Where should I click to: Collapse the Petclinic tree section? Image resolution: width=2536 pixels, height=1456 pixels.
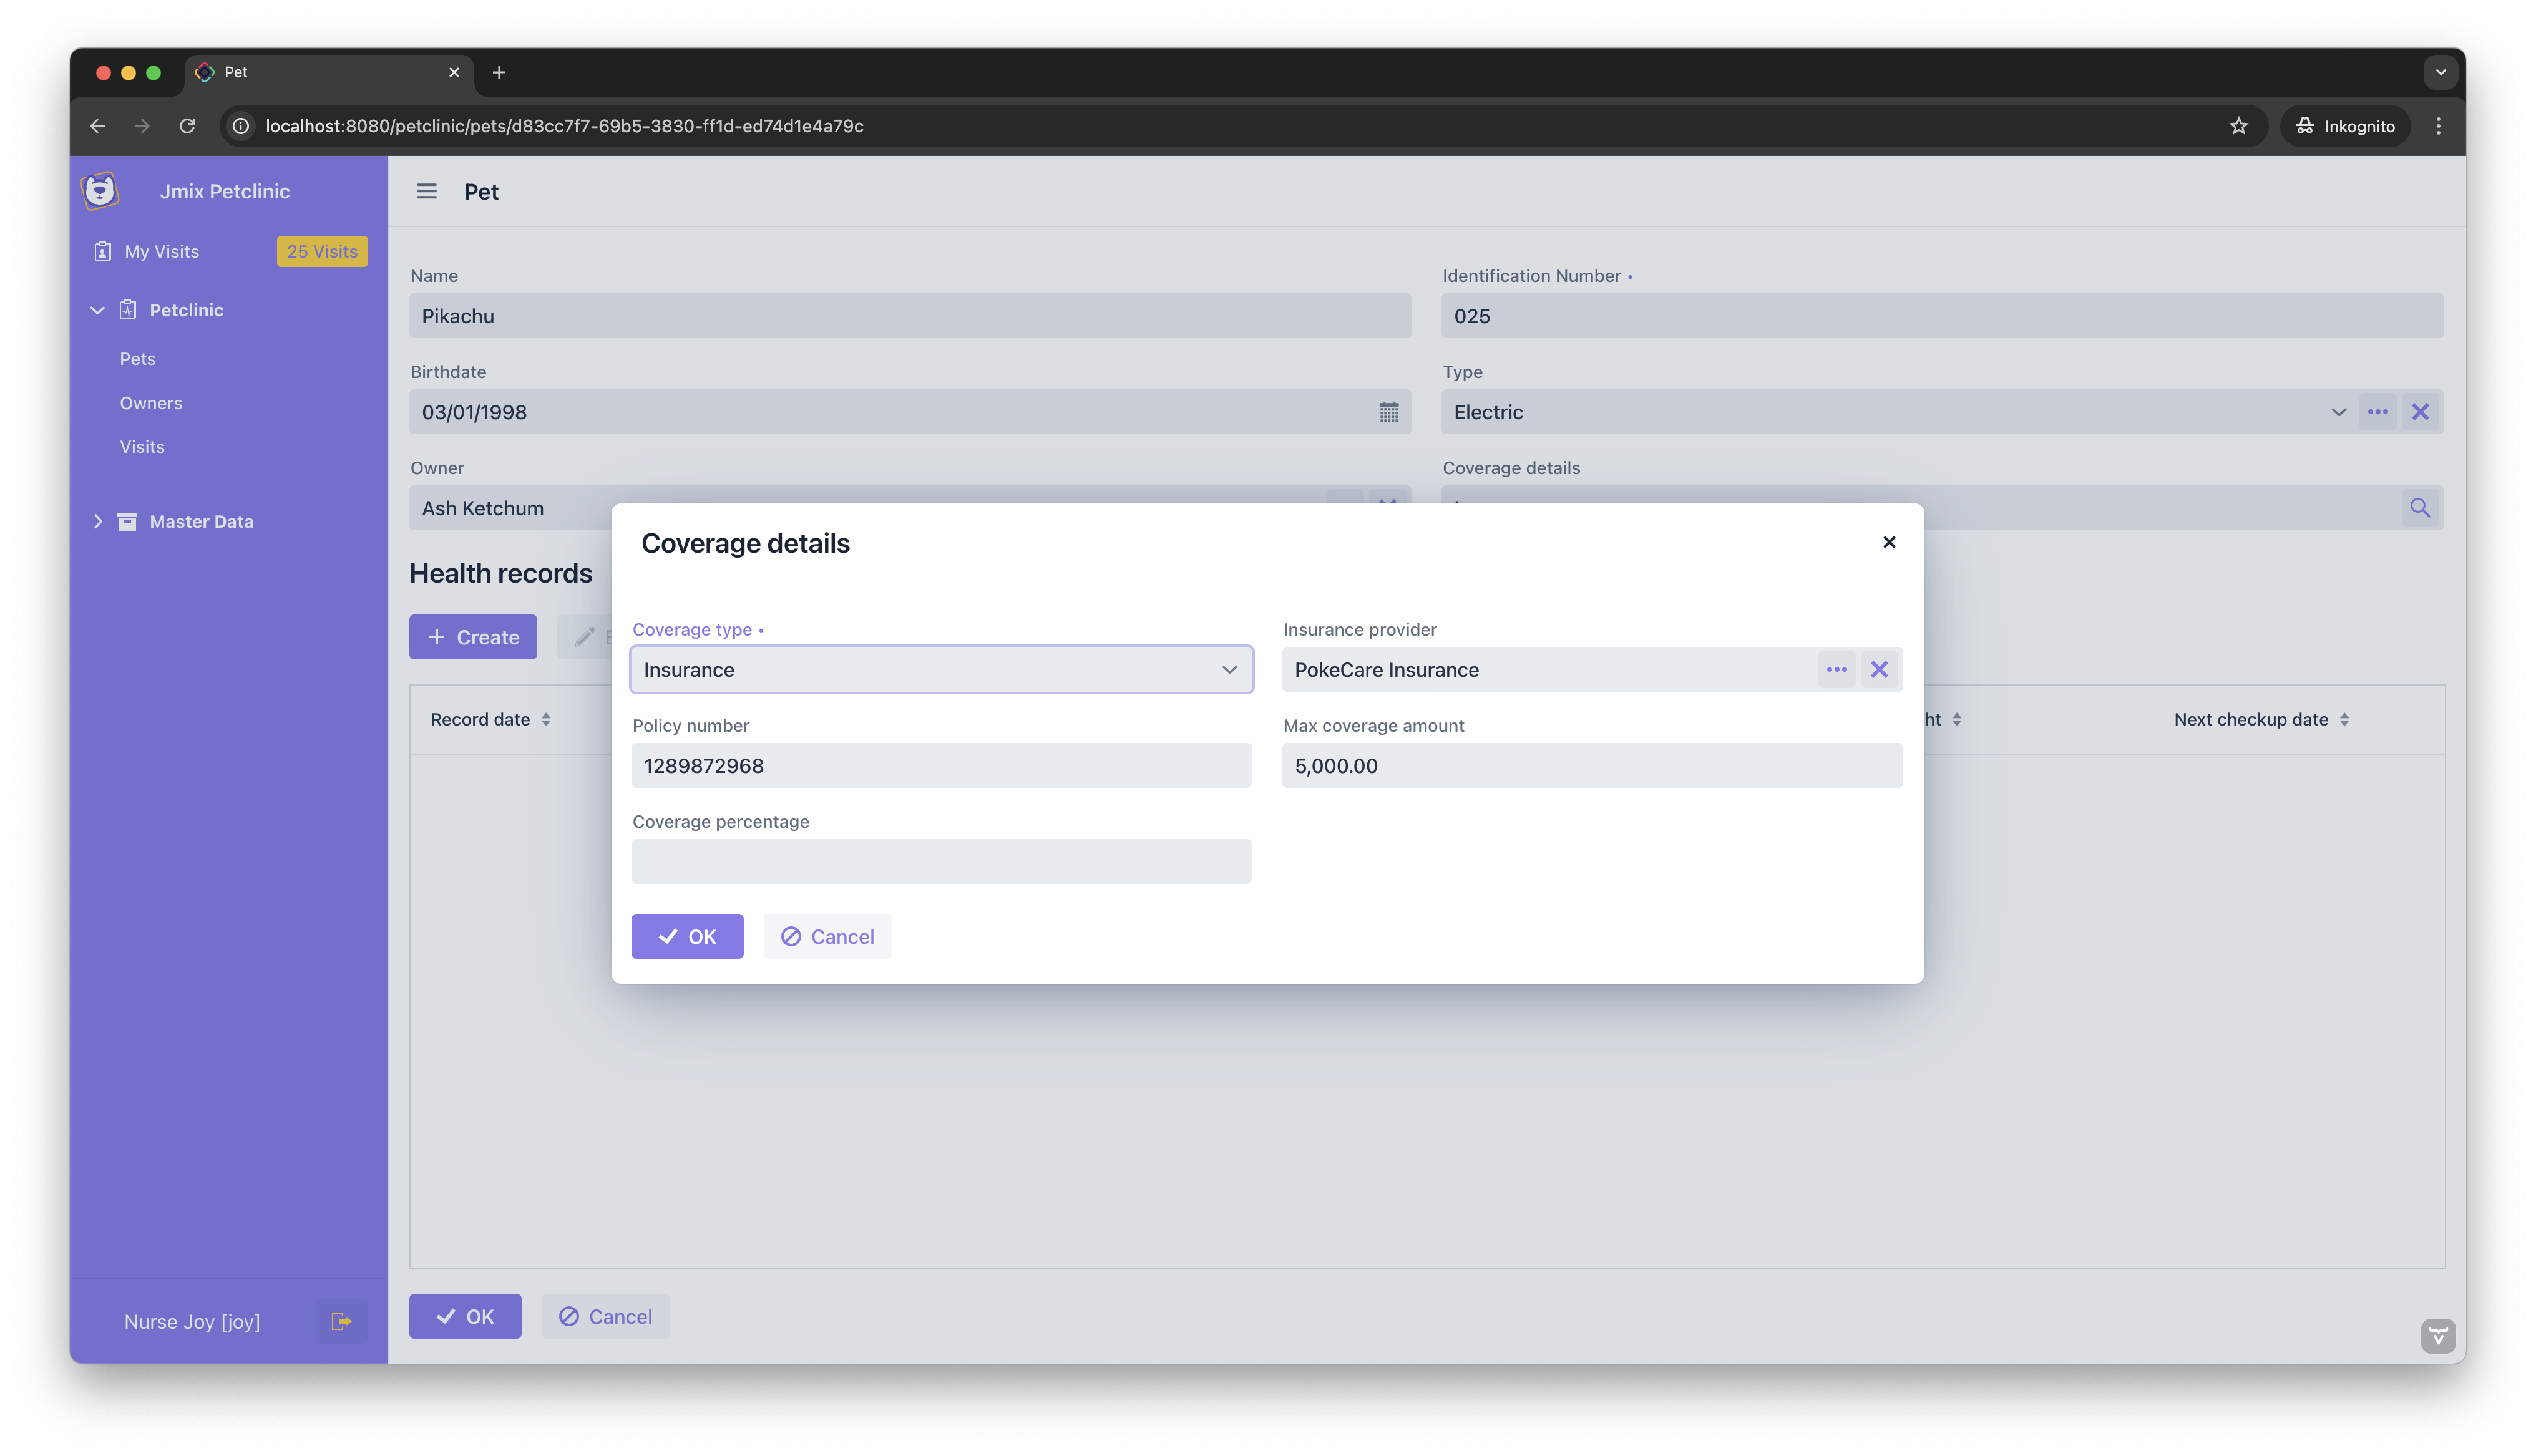pos(97,310)
